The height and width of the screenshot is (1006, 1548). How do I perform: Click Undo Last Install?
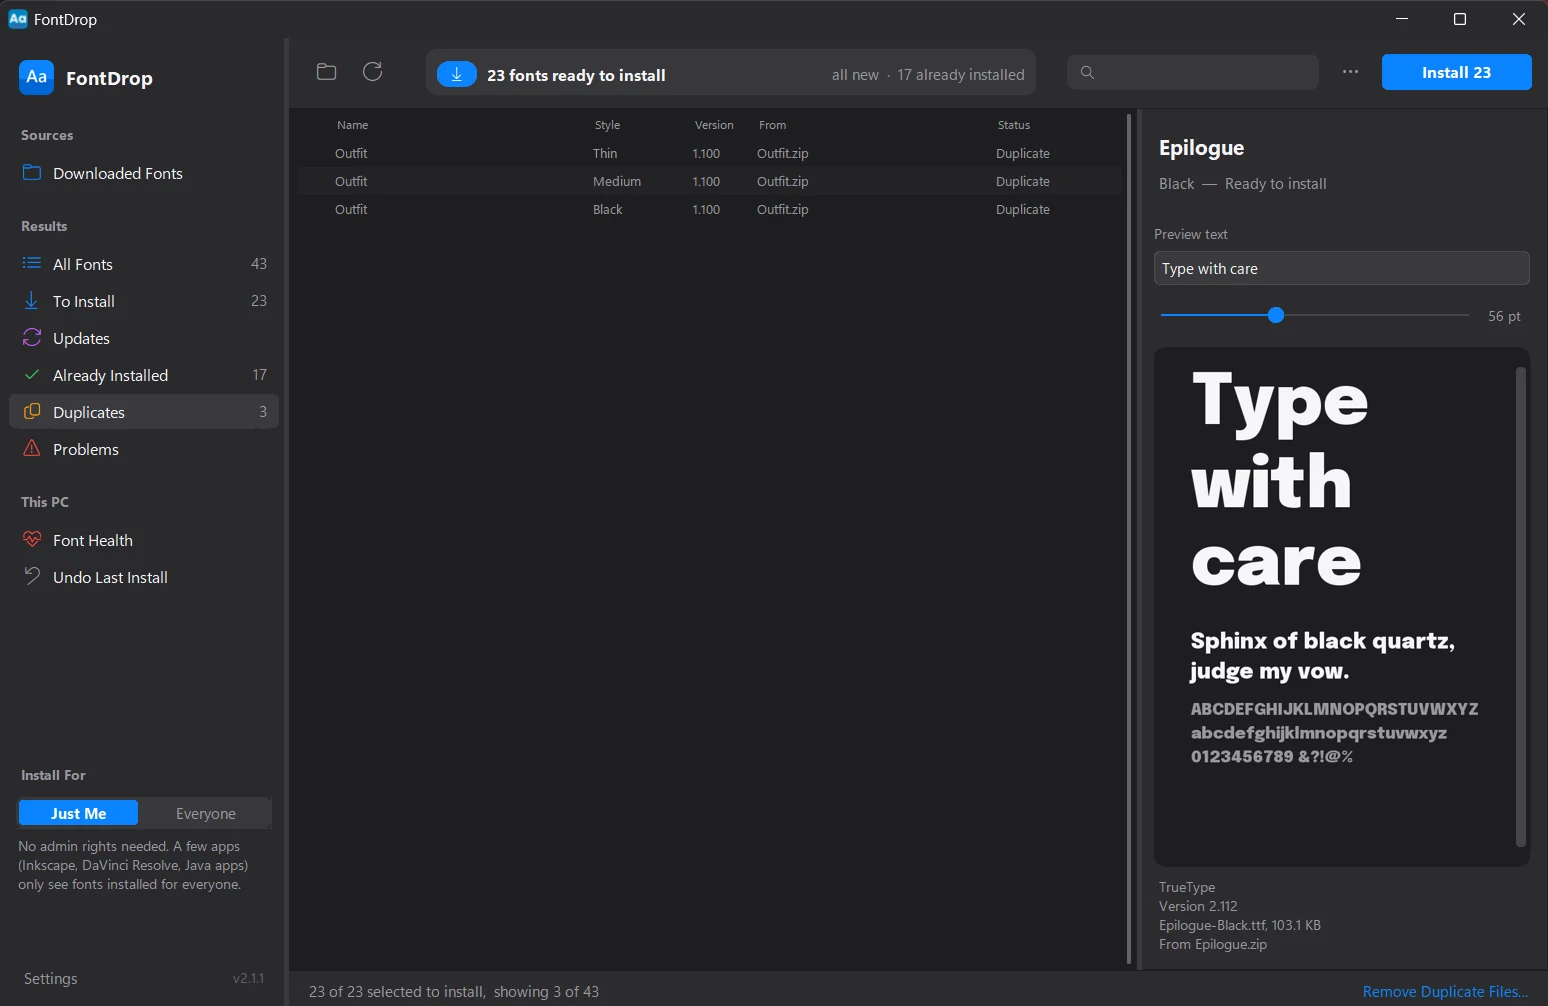tap(143, 577)
